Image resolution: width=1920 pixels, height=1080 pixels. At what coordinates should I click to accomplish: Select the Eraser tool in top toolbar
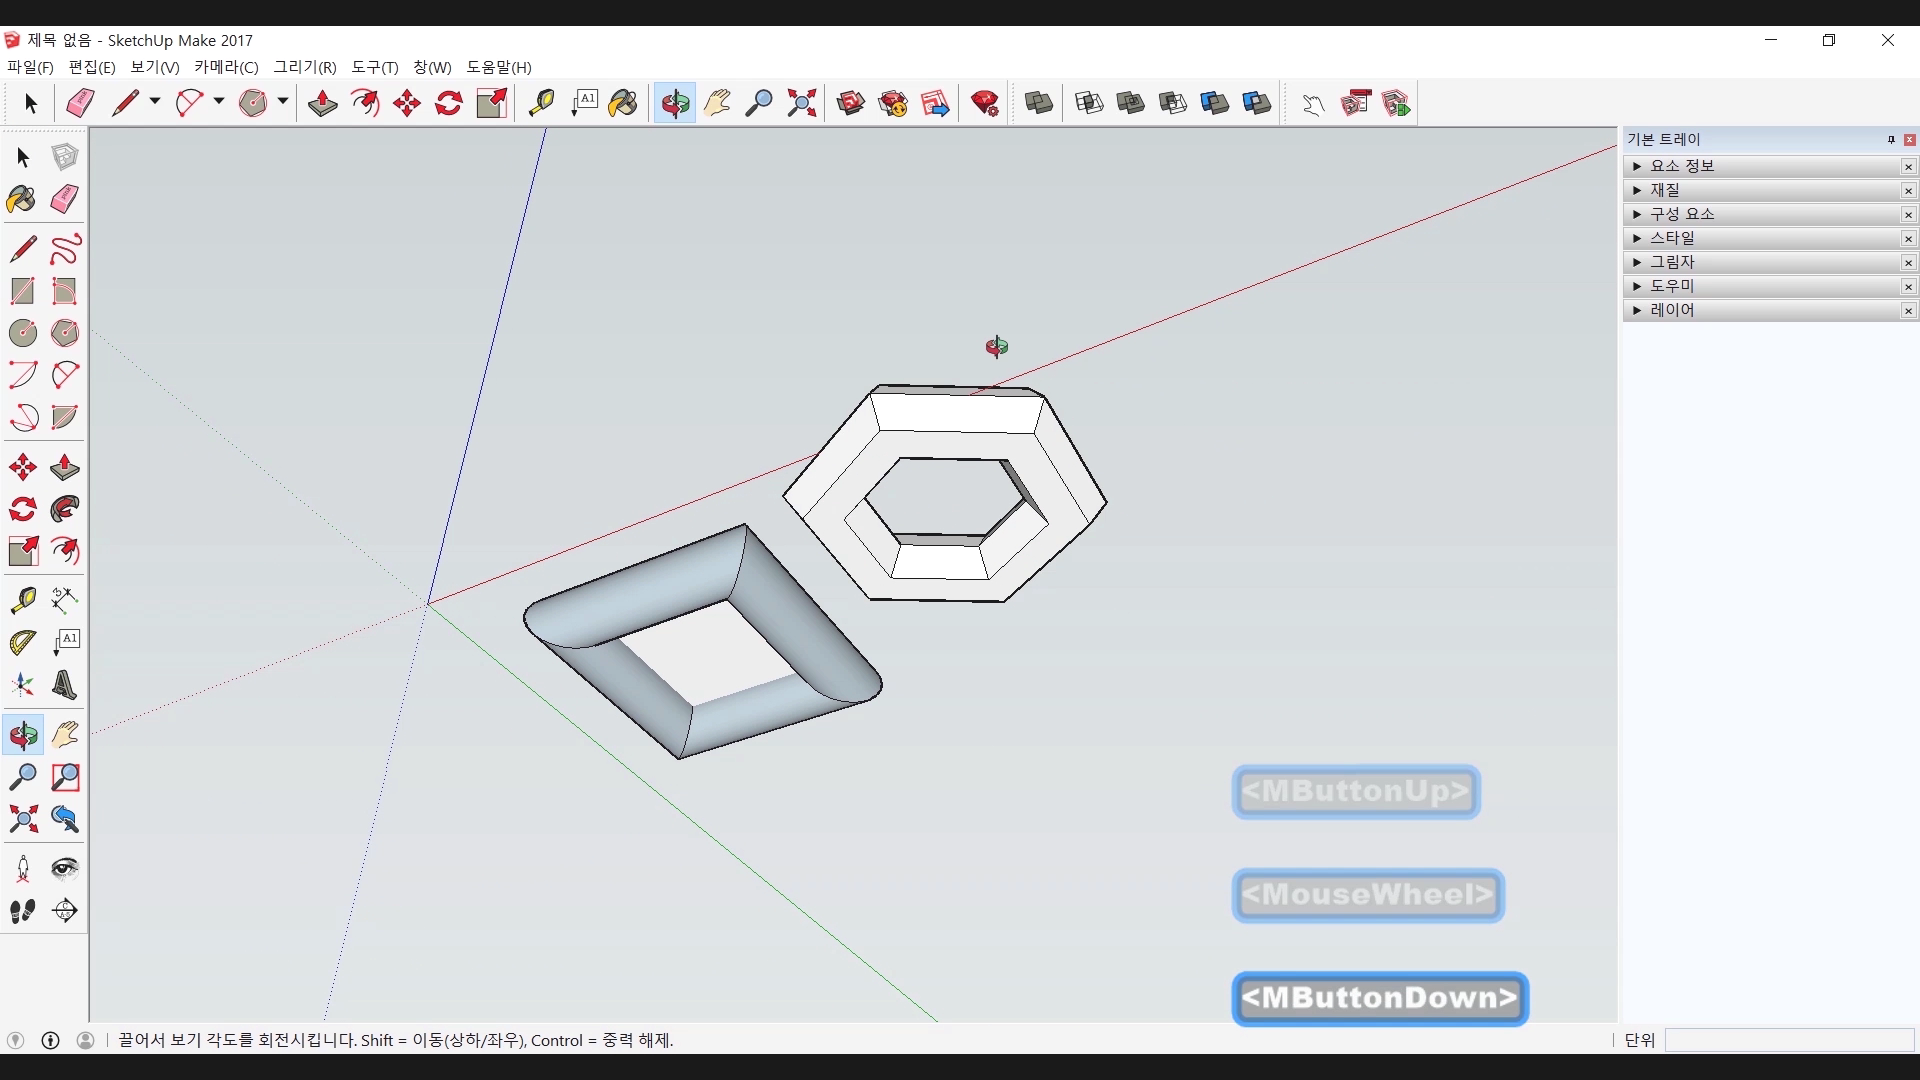(x=80, y=103)
